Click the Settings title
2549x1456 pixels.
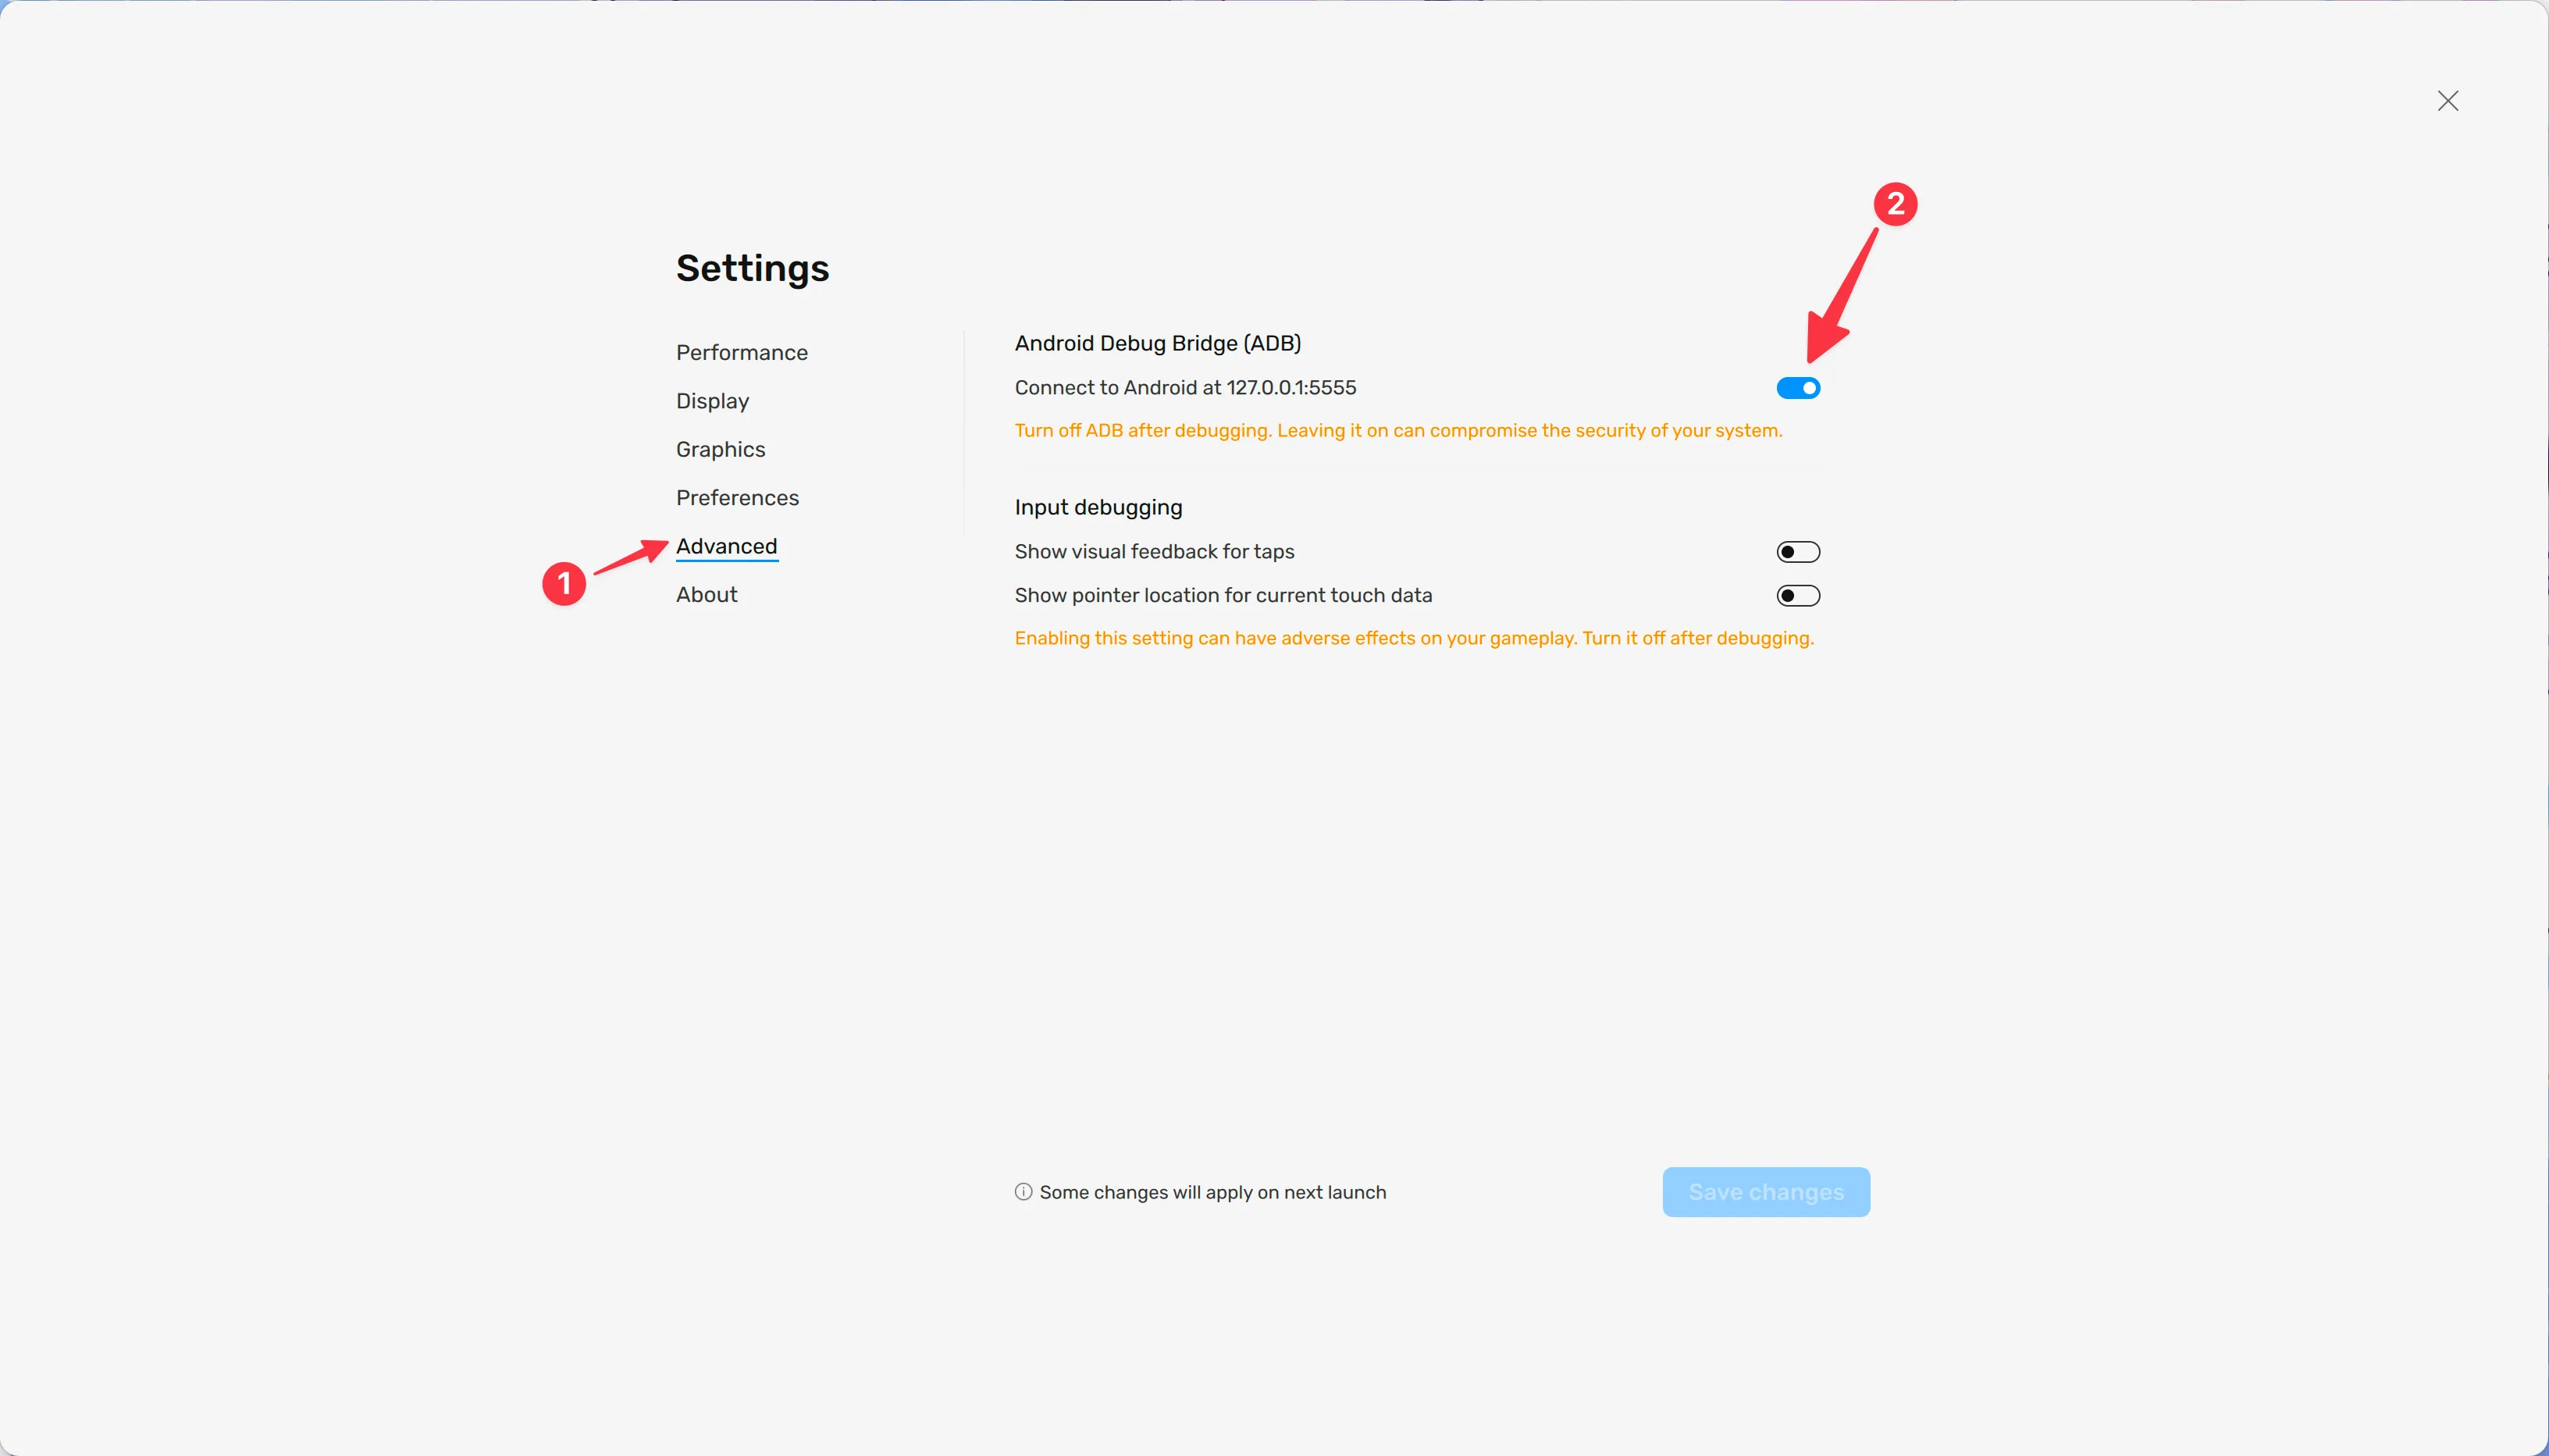752,268
